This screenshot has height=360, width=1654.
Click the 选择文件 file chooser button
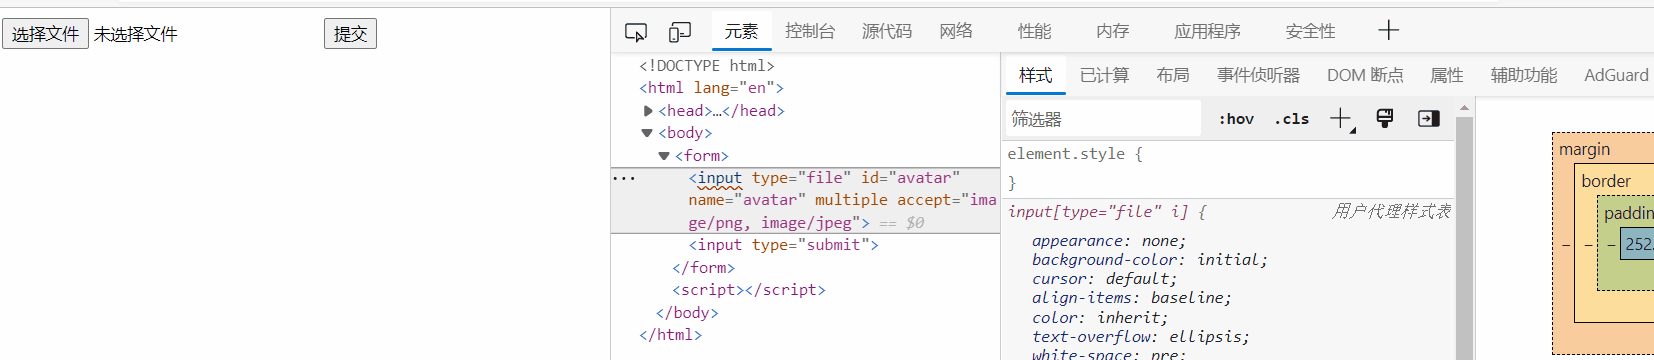(x=45, y=34)
